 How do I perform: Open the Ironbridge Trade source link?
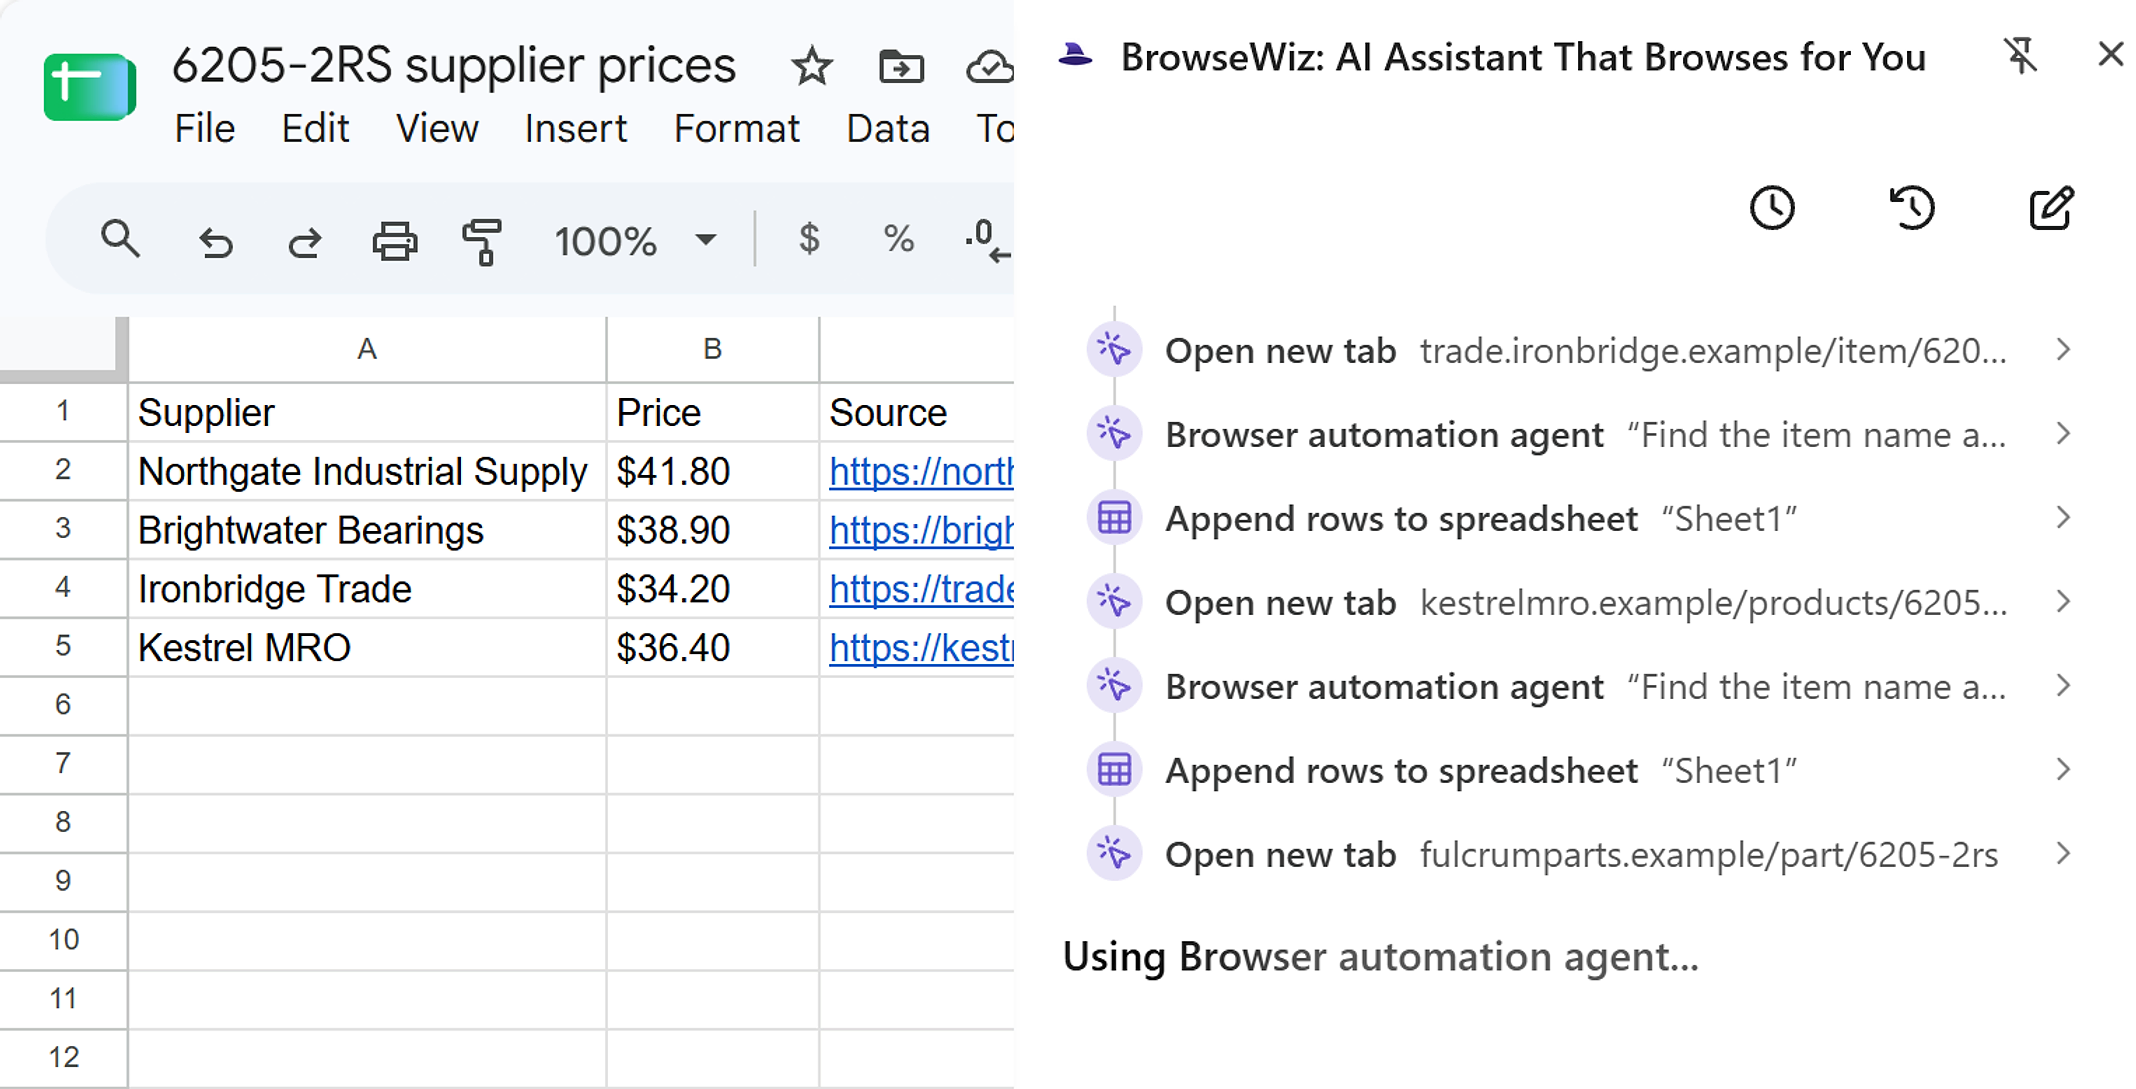[x=921, y=589]
